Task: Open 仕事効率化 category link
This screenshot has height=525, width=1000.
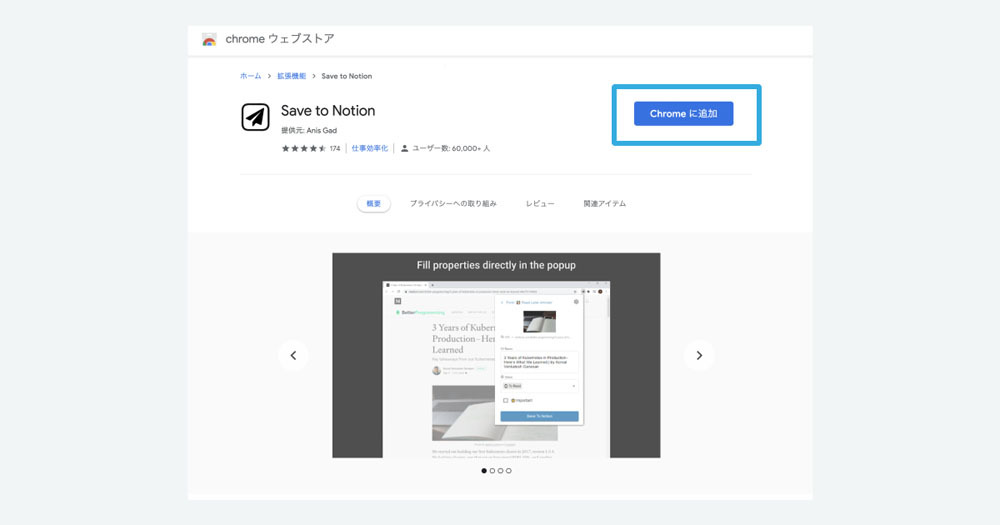Action: click(x=370, y=149)
